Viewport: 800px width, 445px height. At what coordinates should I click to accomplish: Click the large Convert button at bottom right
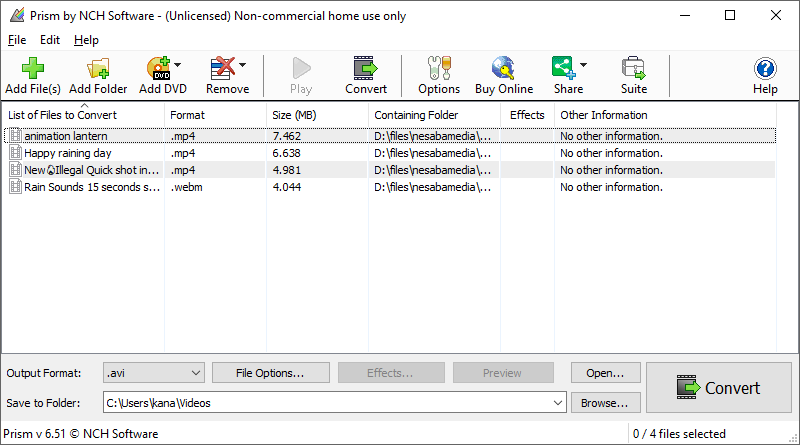718,388
